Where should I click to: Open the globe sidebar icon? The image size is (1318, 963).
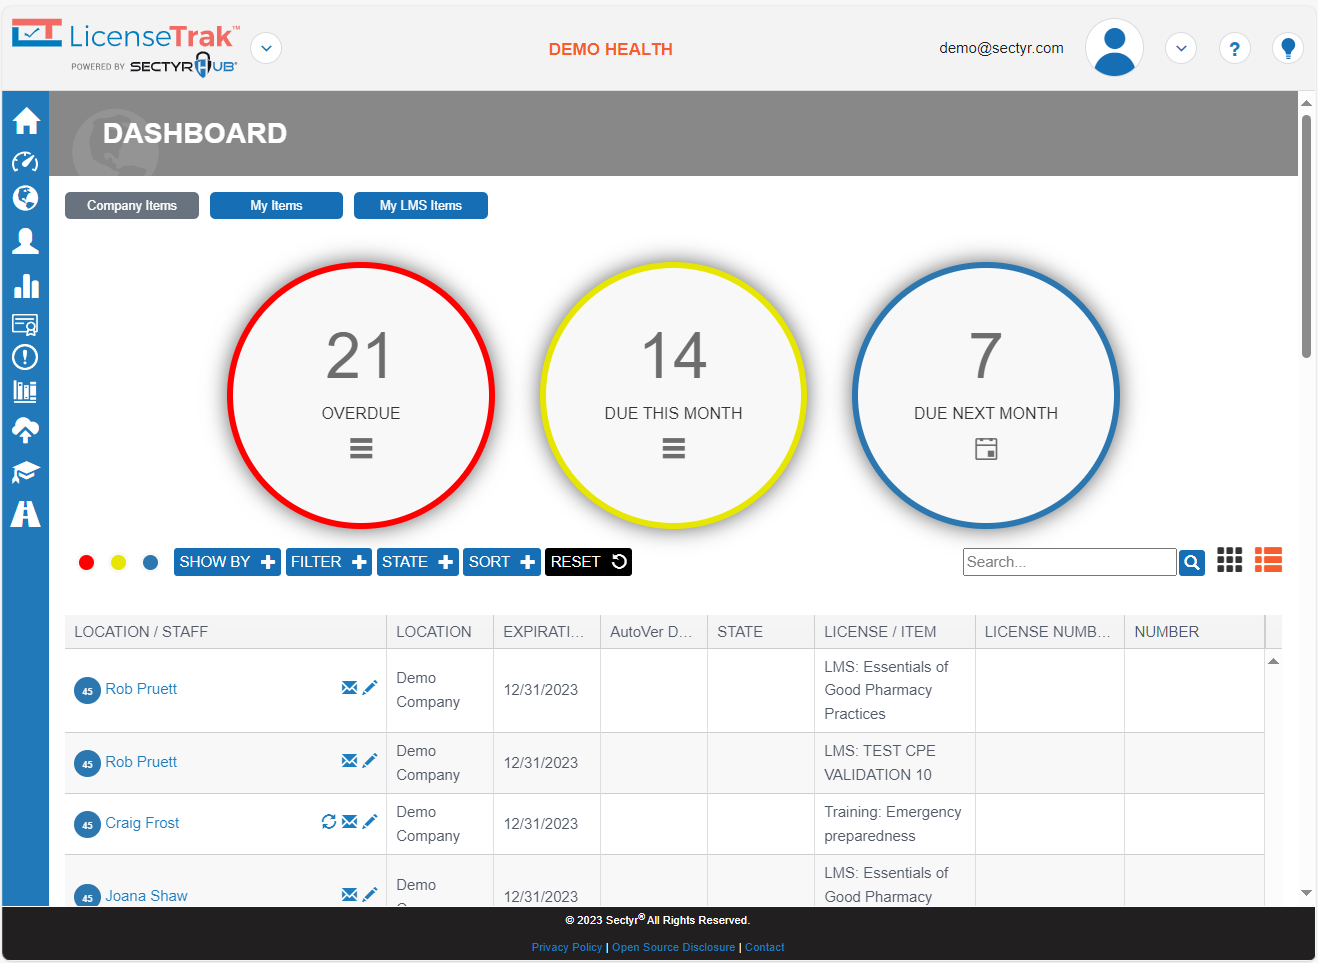click(25, 198)
